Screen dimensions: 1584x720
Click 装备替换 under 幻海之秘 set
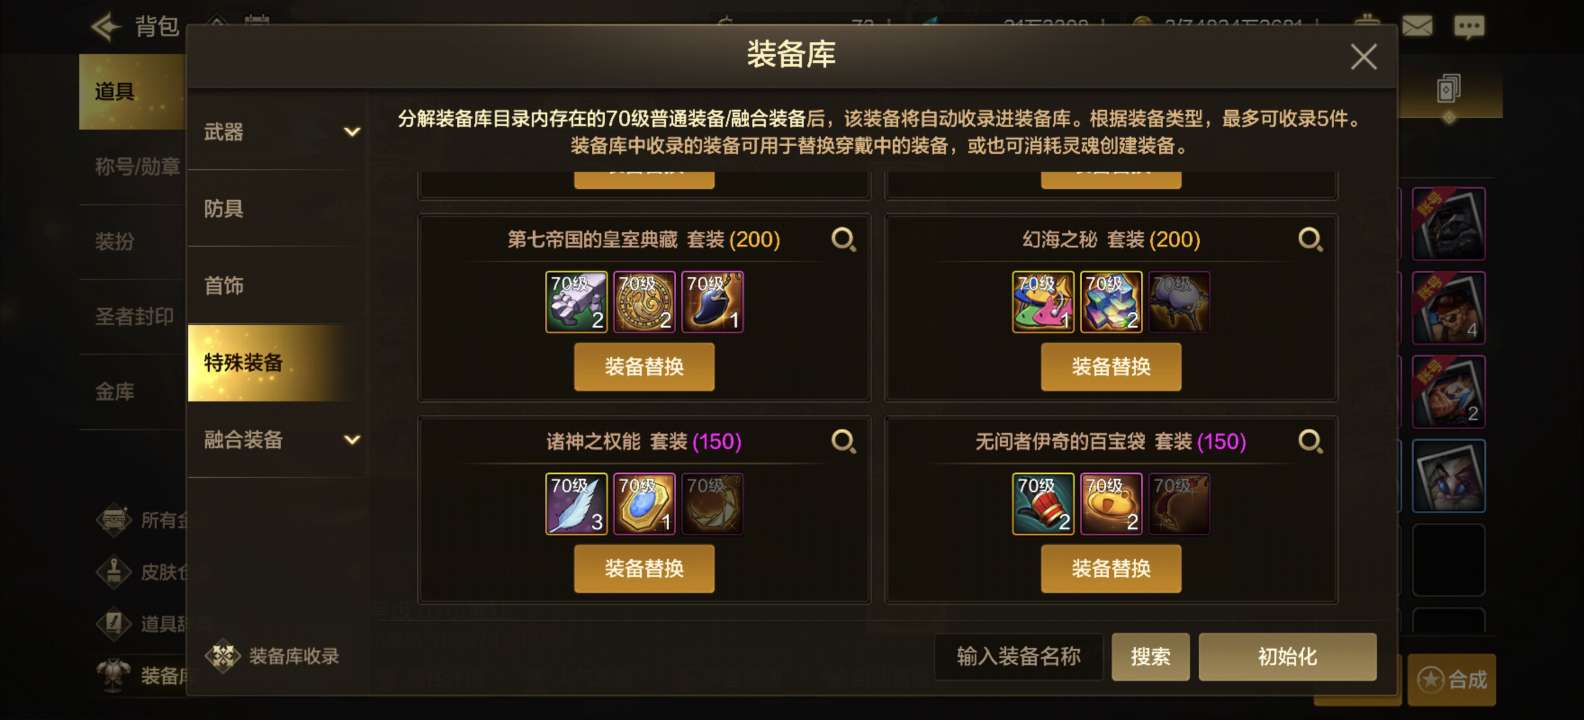(x=1111, y=367)
